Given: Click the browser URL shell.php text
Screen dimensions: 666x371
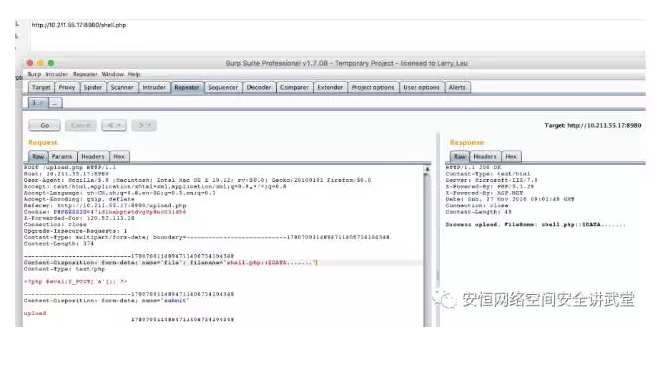Looking at the screenshot, I should click(79, 25).
